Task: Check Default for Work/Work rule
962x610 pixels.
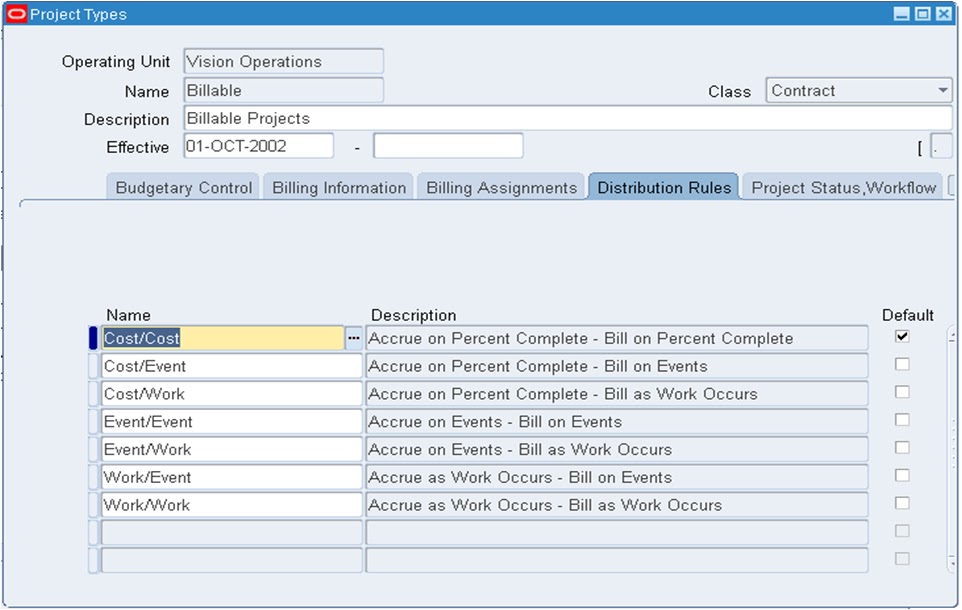Action: (903, 505)
